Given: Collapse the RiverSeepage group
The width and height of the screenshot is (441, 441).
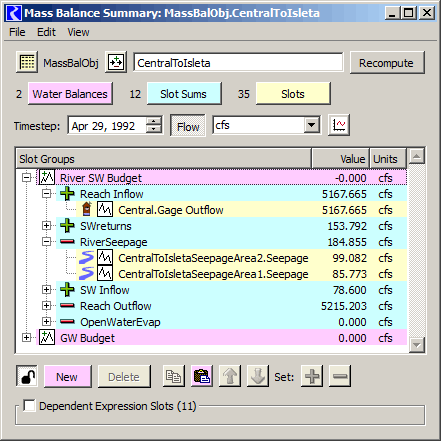Looking at the screenshot, I should point(47,242).
